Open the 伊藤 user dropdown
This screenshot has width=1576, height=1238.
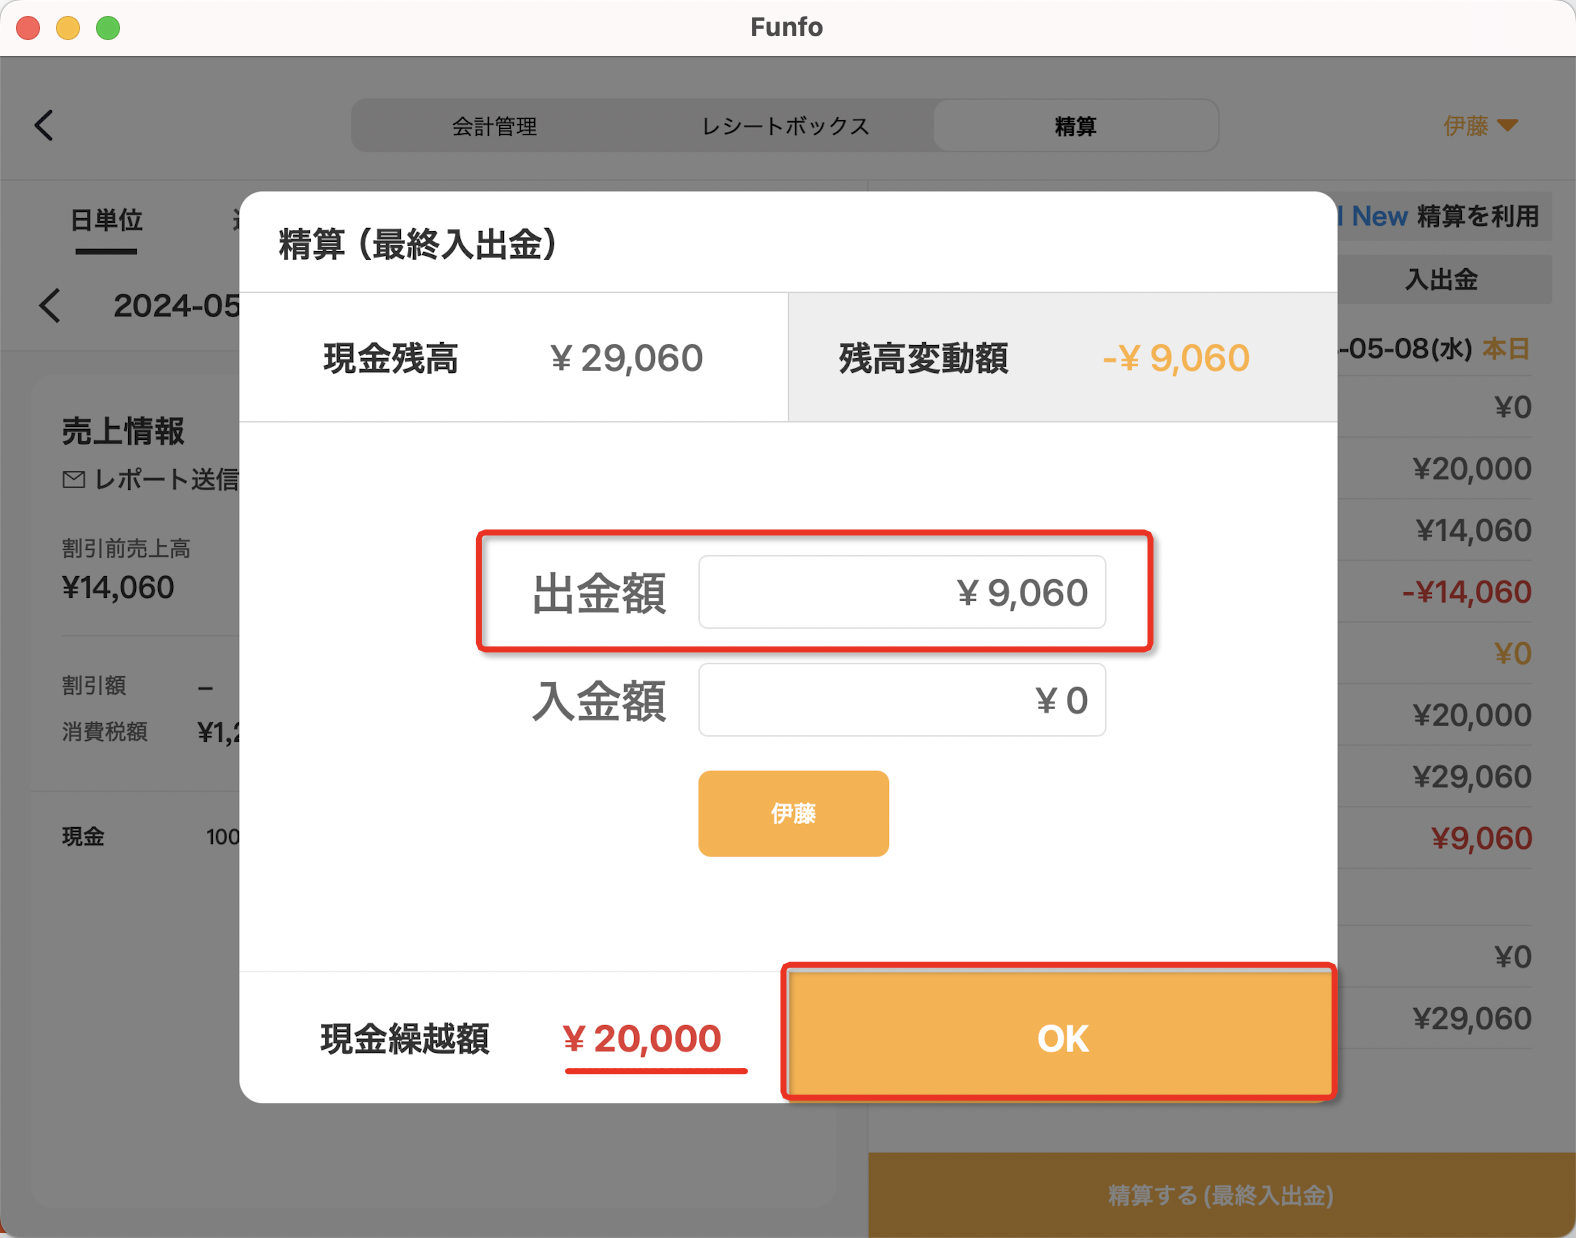coord(1481,126)
